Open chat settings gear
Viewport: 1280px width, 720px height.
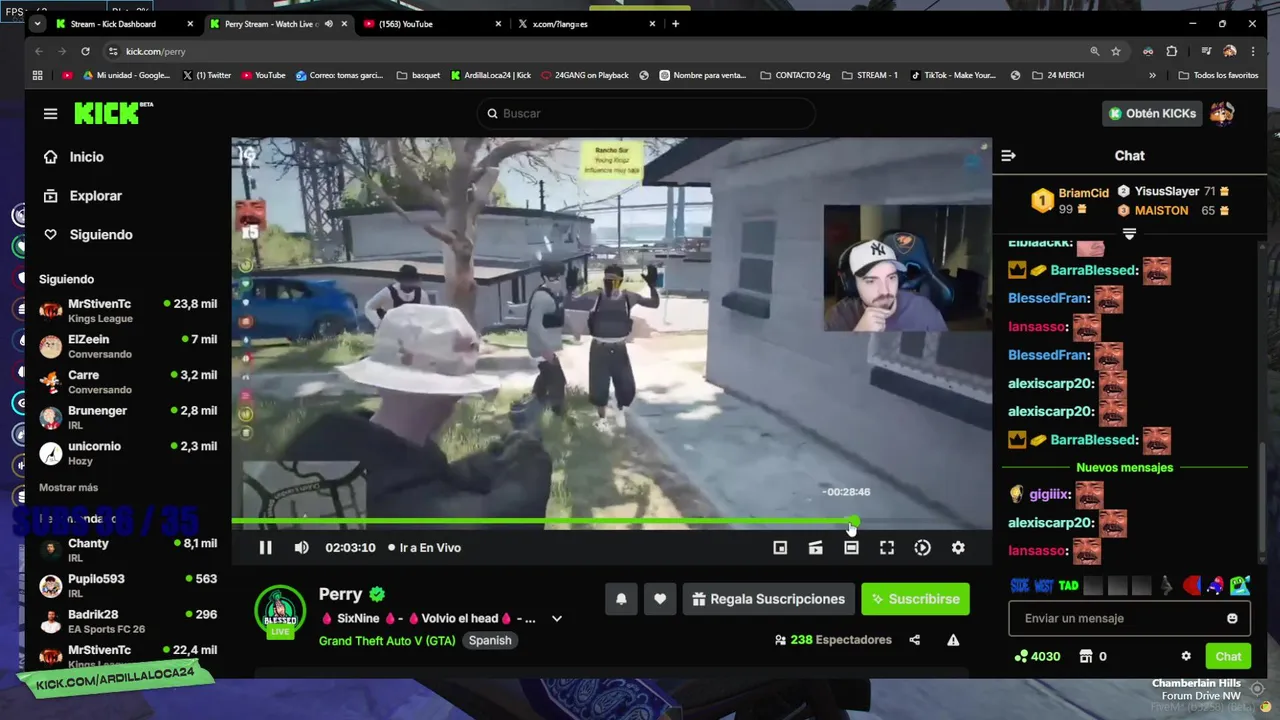tap(1186, 656)
